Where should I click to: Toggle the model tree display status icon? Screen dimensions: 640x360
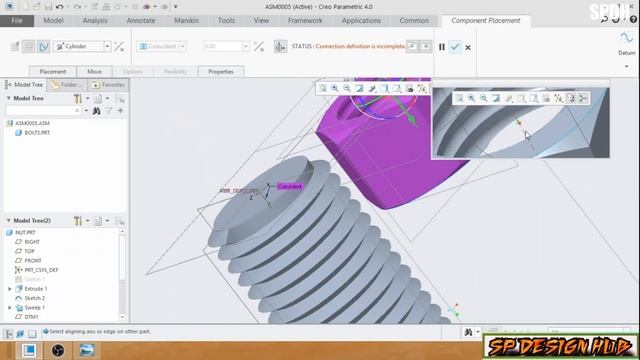pyautogui.click(x=8, y=334)
